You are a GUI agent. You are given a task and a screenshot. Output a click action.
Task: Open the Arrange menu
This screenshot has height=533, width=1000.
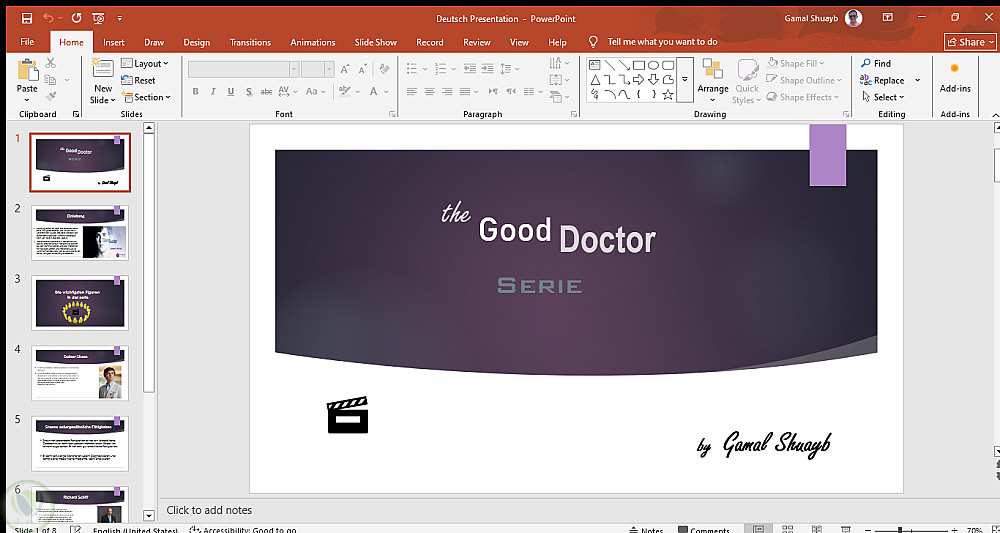coord(713,80)
